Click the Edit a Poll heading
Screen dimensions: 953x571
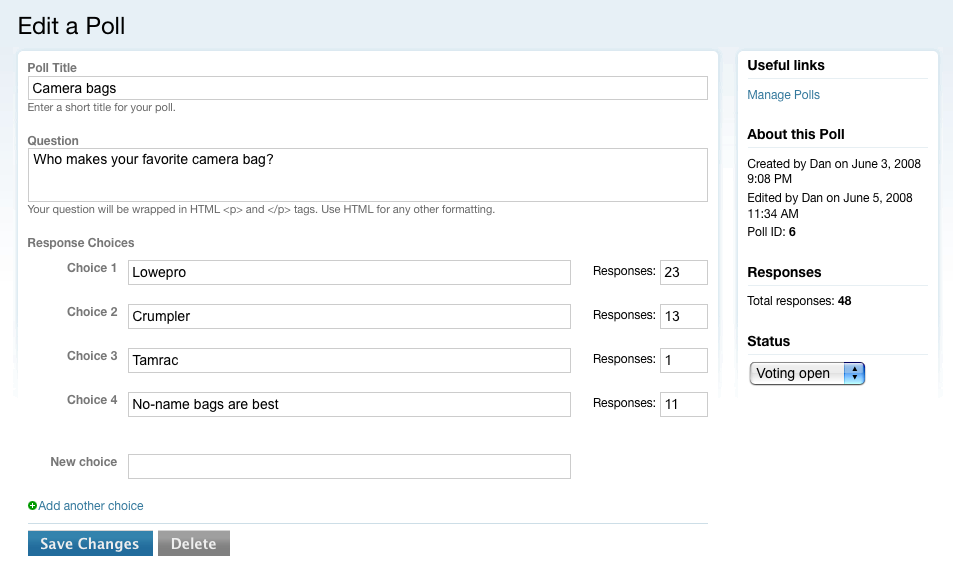click(72, 26)
